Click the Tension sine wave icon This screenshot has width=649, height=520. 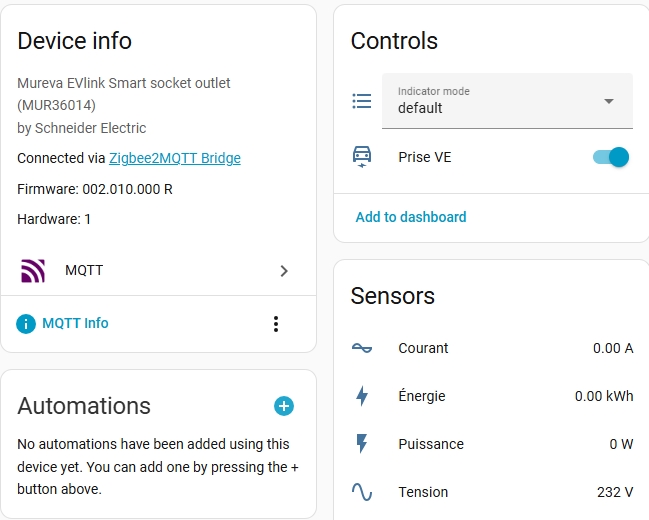click(362, 492)
